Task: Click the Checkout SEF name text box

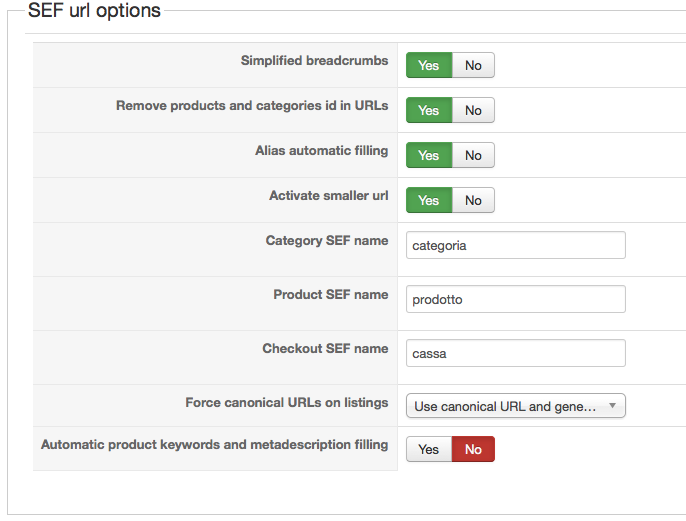Action: tap(515, 353)
